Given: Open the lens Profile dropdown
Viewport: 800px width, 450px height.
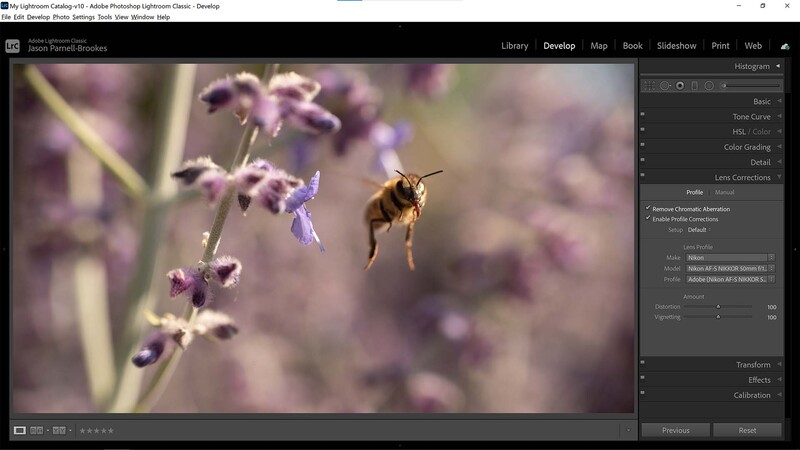Looking at the screenshot, I should pyautogui.click(x=730, y=279).
